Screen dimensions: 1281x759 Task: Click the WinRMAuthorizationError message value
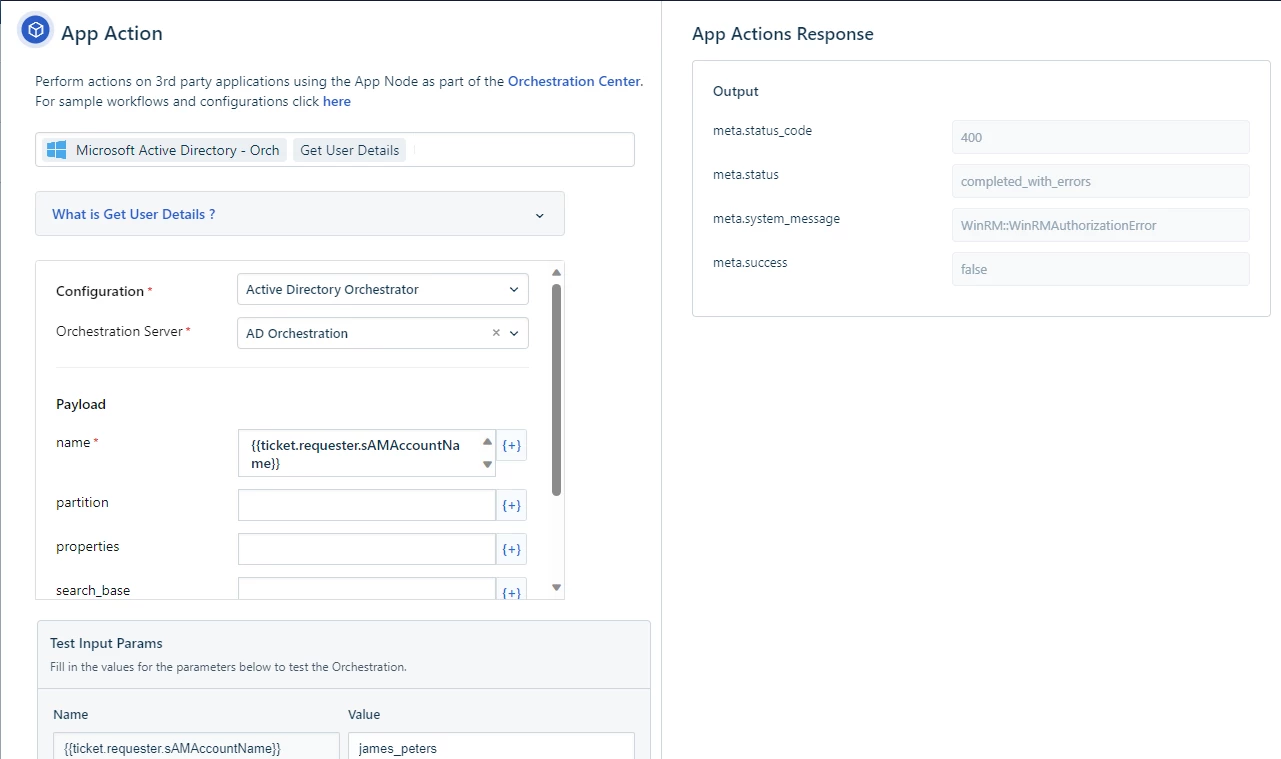(x=1101, y=225)
